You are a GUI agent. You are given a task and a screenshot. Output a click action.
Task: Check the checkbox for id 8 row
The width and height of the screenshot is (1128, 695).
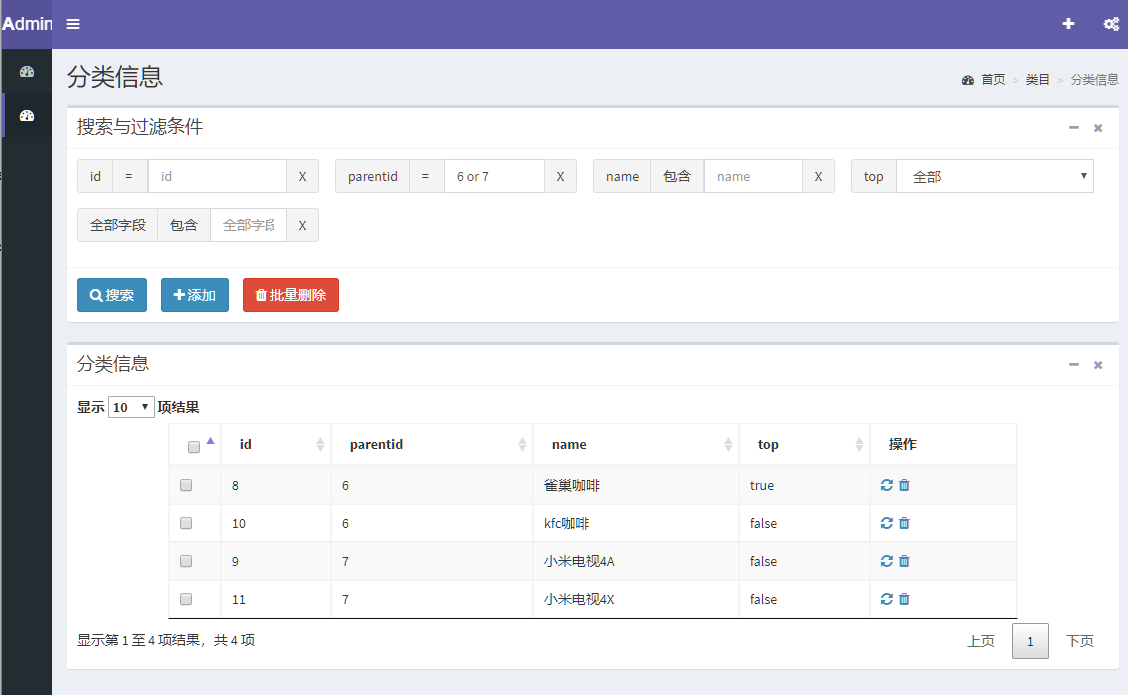click(x=186, y=485)
